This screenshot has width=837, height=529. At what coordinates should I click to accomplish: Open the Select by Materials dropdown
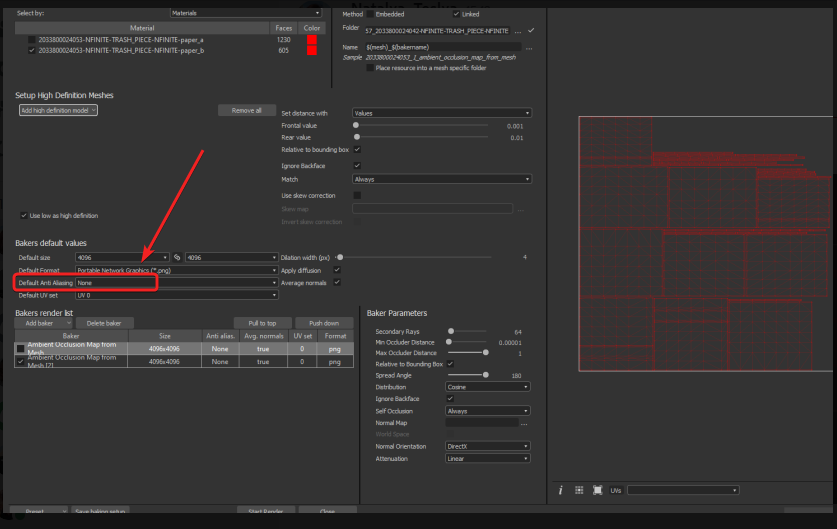246,13
